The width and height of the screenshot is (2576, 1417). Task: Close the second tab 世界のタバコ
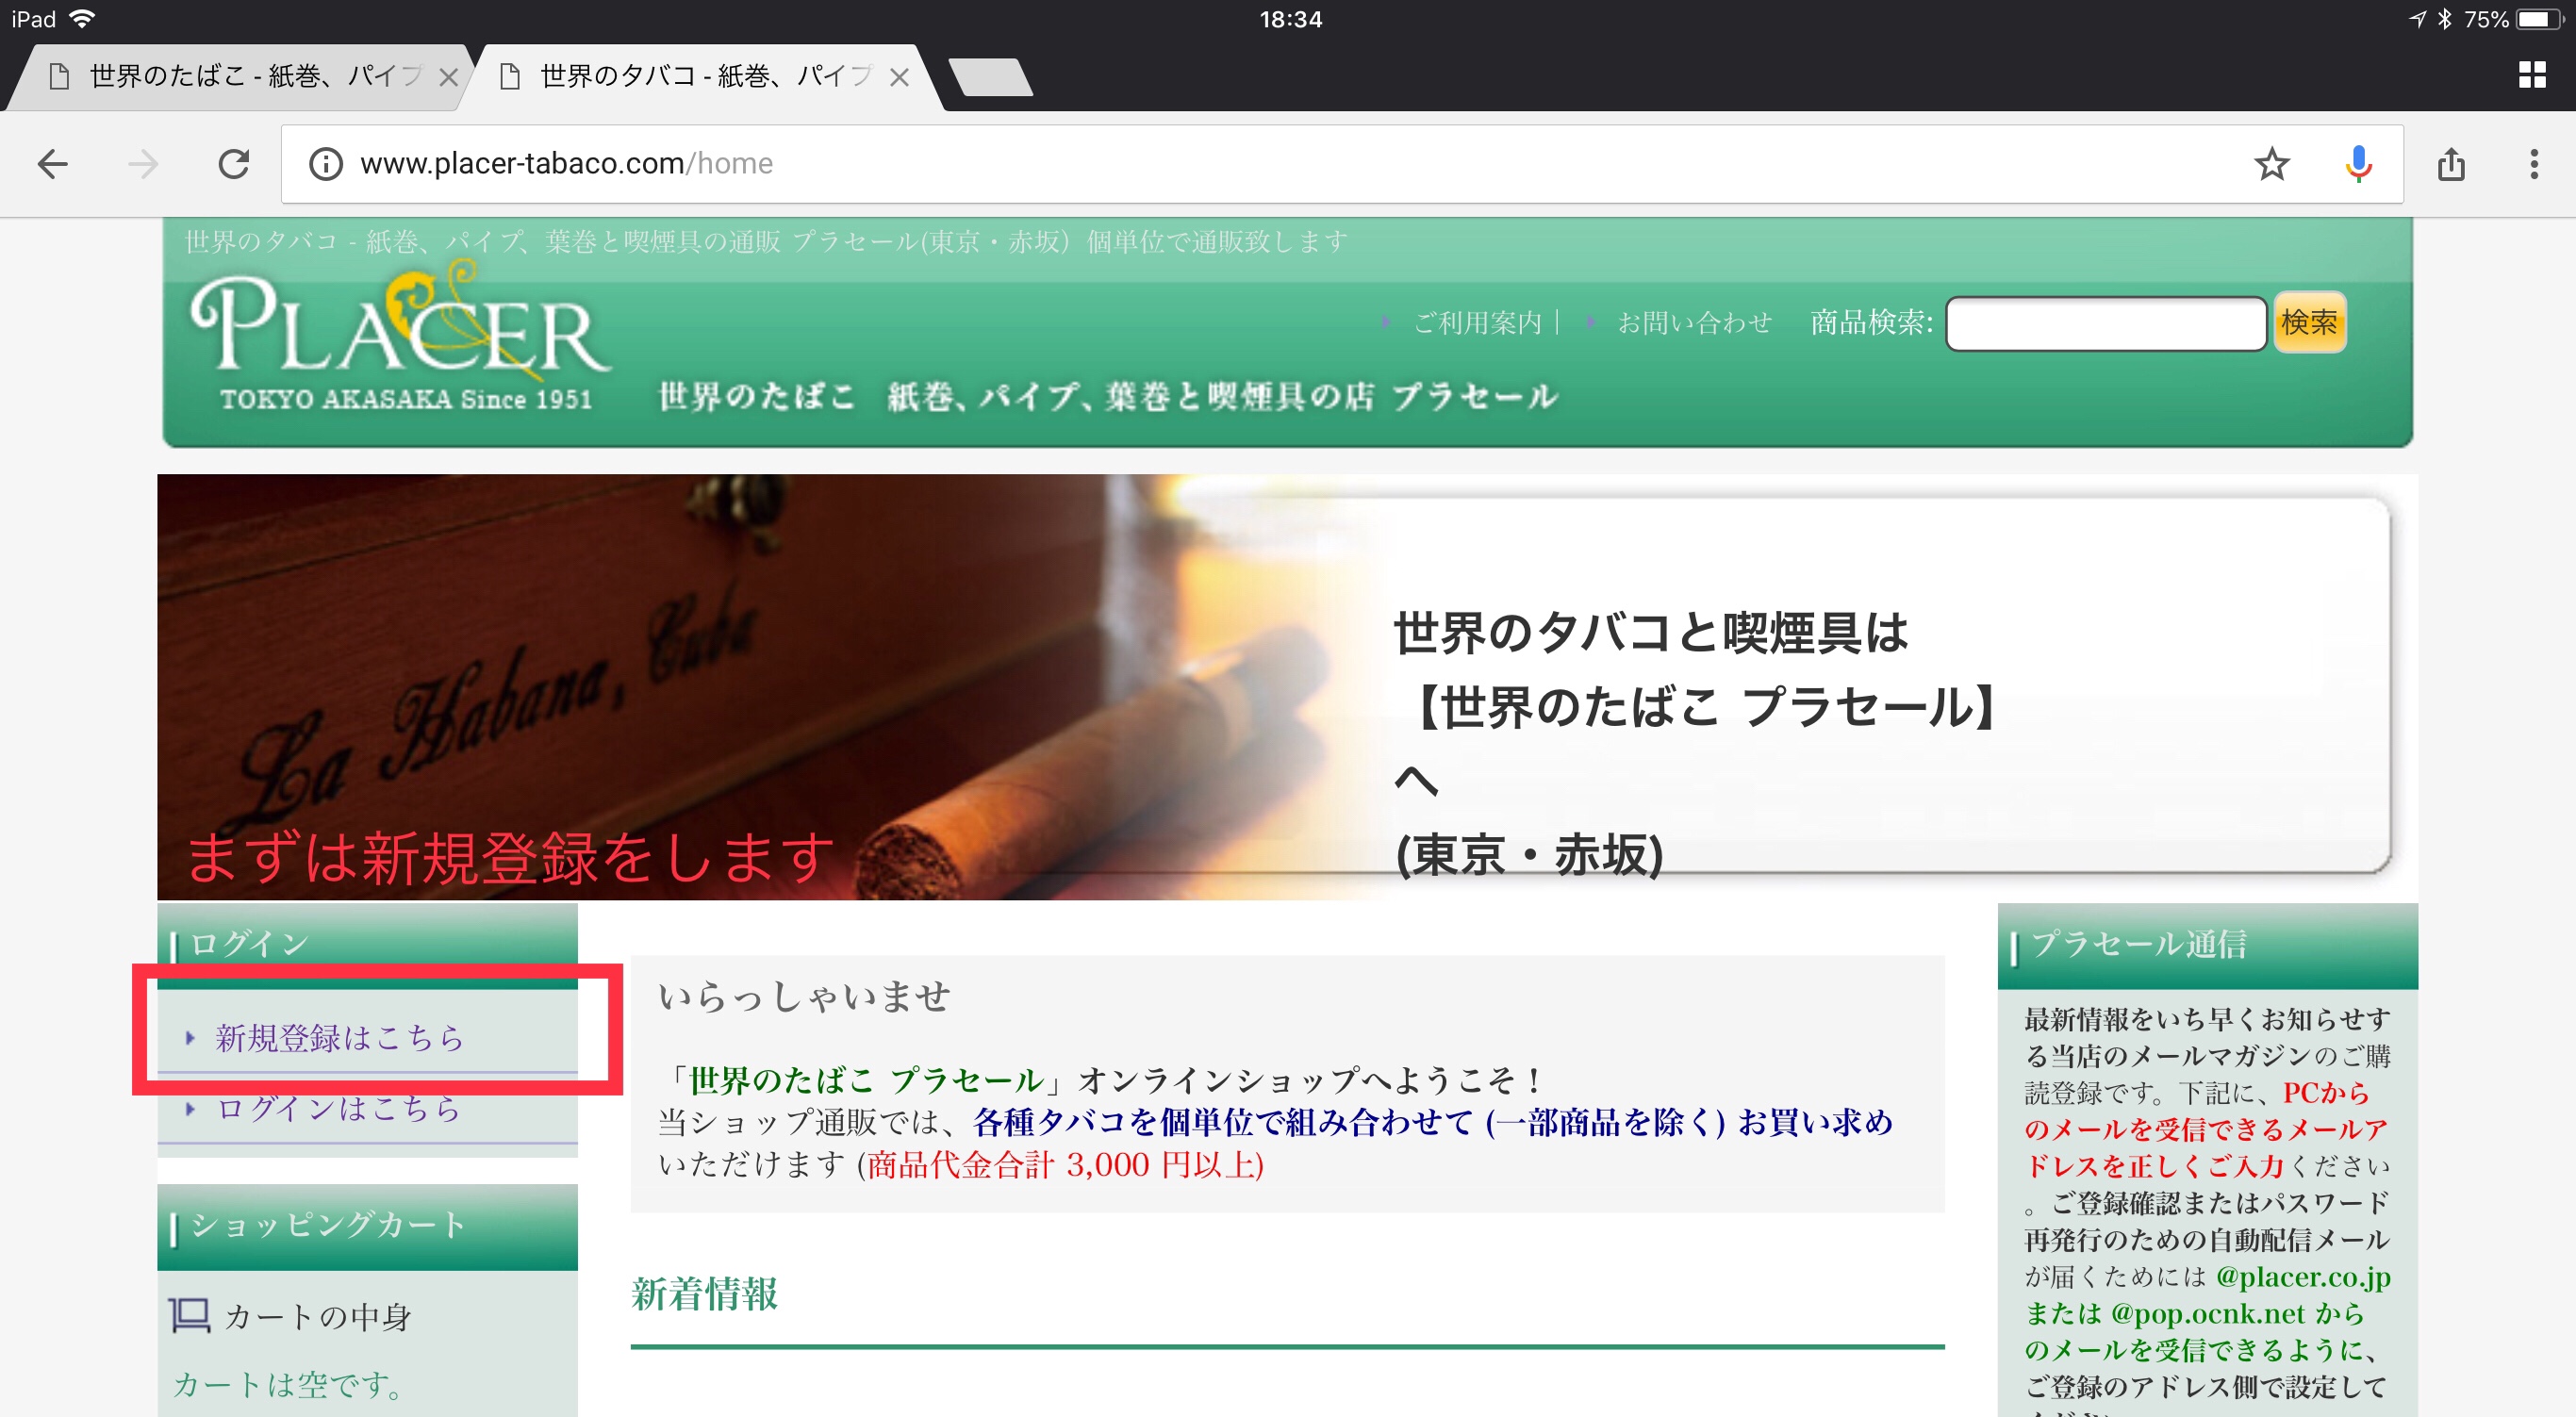[x=899, y=77]
